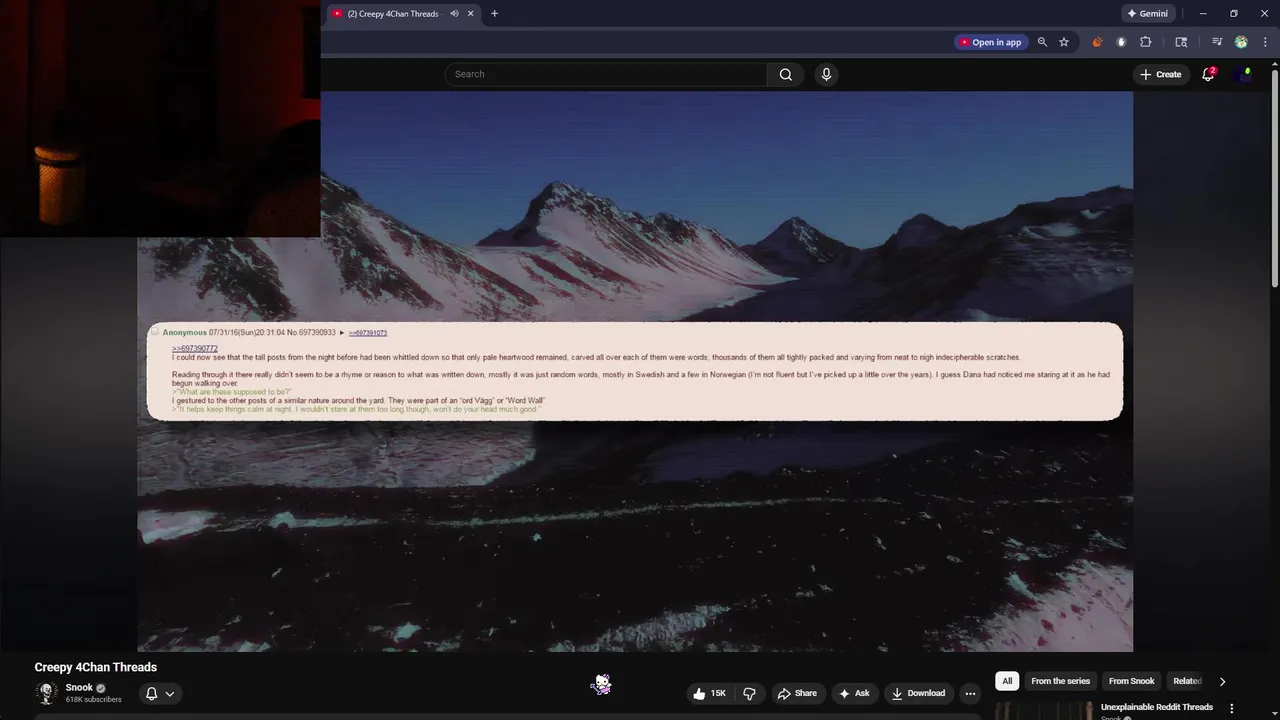This screenshot has width=1280, height=720.
Task: Open the Extensions puzzle menu
Action: (1146, 42)
